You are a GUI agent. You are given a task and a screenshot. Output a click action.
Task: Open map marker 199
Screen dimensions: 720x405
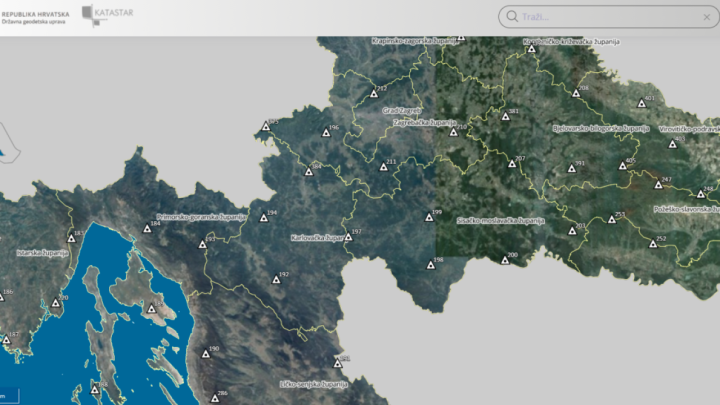(x=427, y=218)
